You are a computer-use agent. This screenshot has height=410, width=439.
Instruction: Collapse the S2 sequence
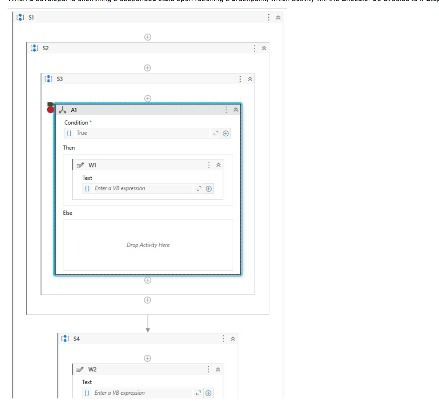(264, 48)
